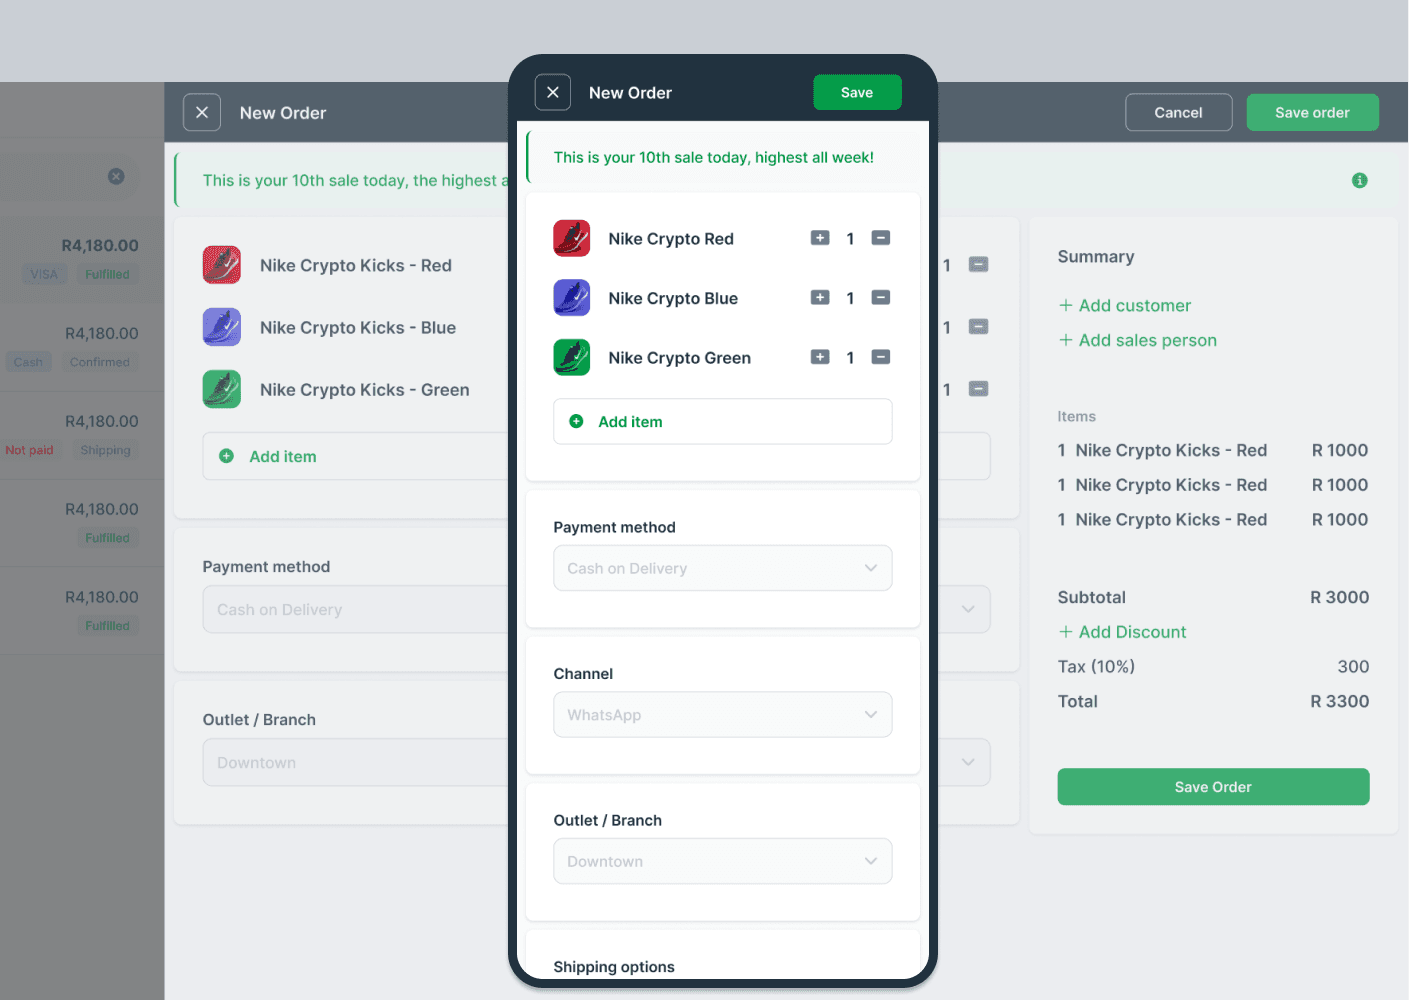This screenshot has height=1000, width=1409.
Task: Click the VISA tag in orders list
Action: click(44, 274)
